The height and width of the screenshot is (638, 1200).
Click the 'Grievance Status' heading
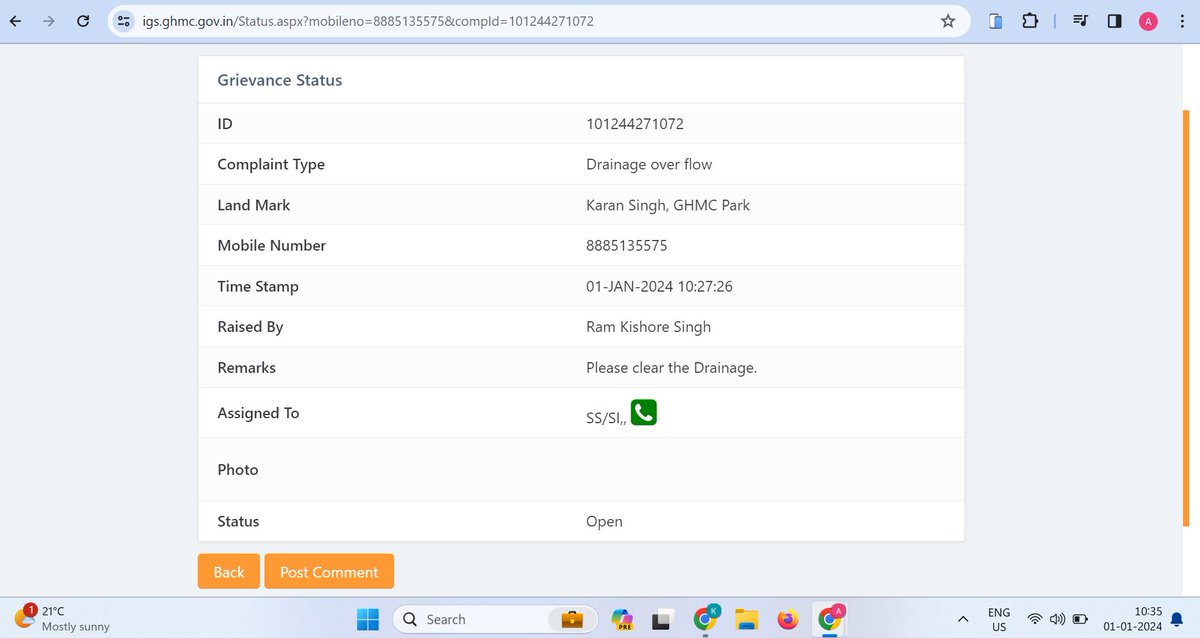(x=280, y=80)
